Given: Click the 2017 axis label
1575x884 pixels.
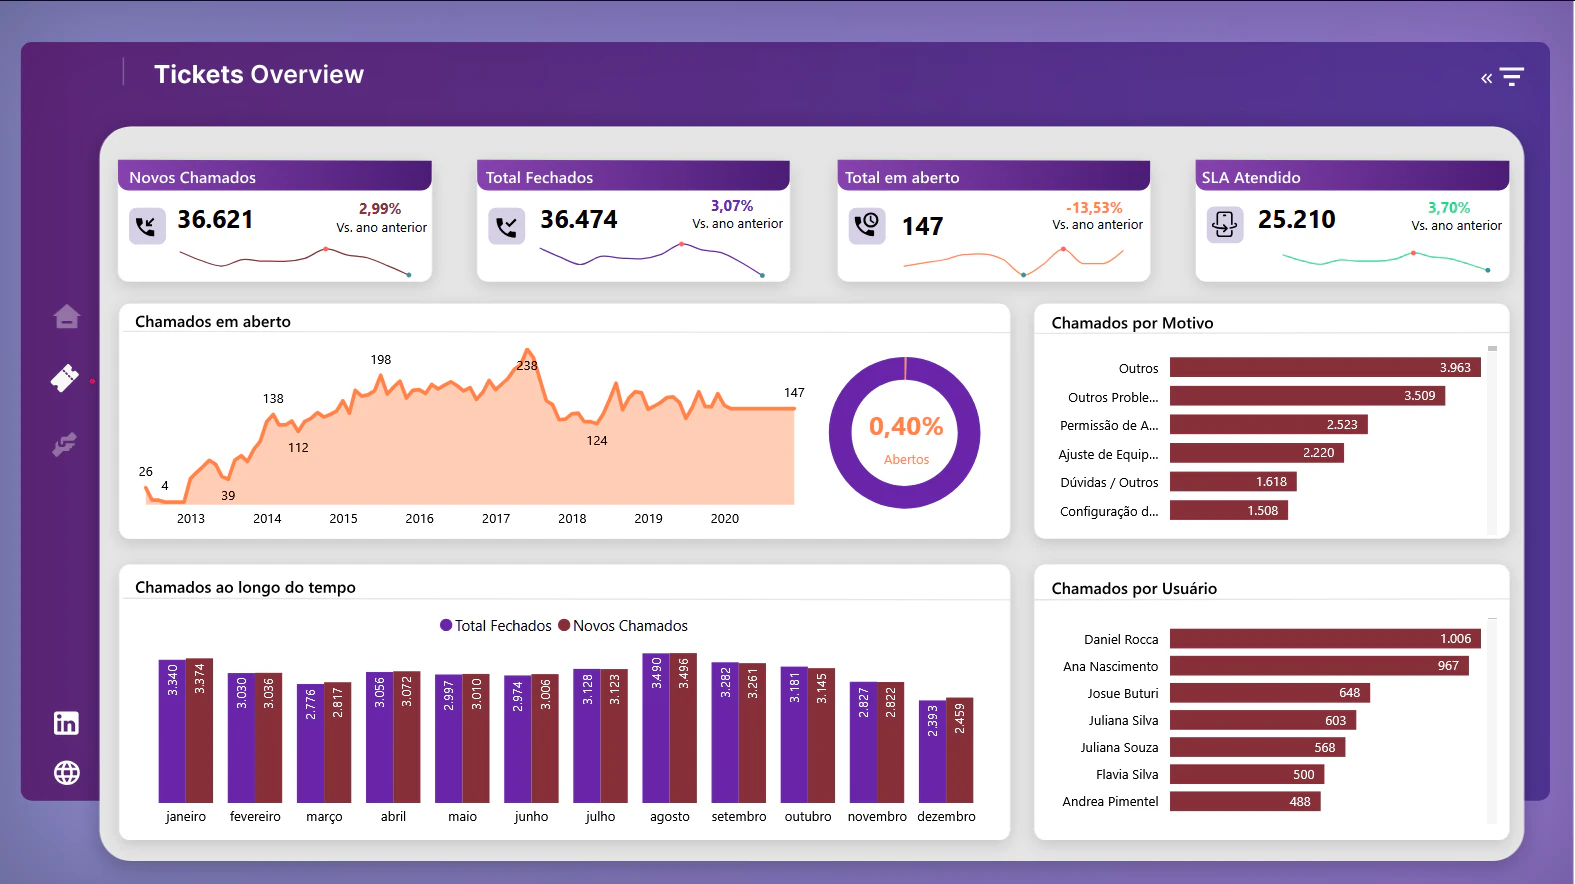Looking at the screenshot, I should coord(496,519).
